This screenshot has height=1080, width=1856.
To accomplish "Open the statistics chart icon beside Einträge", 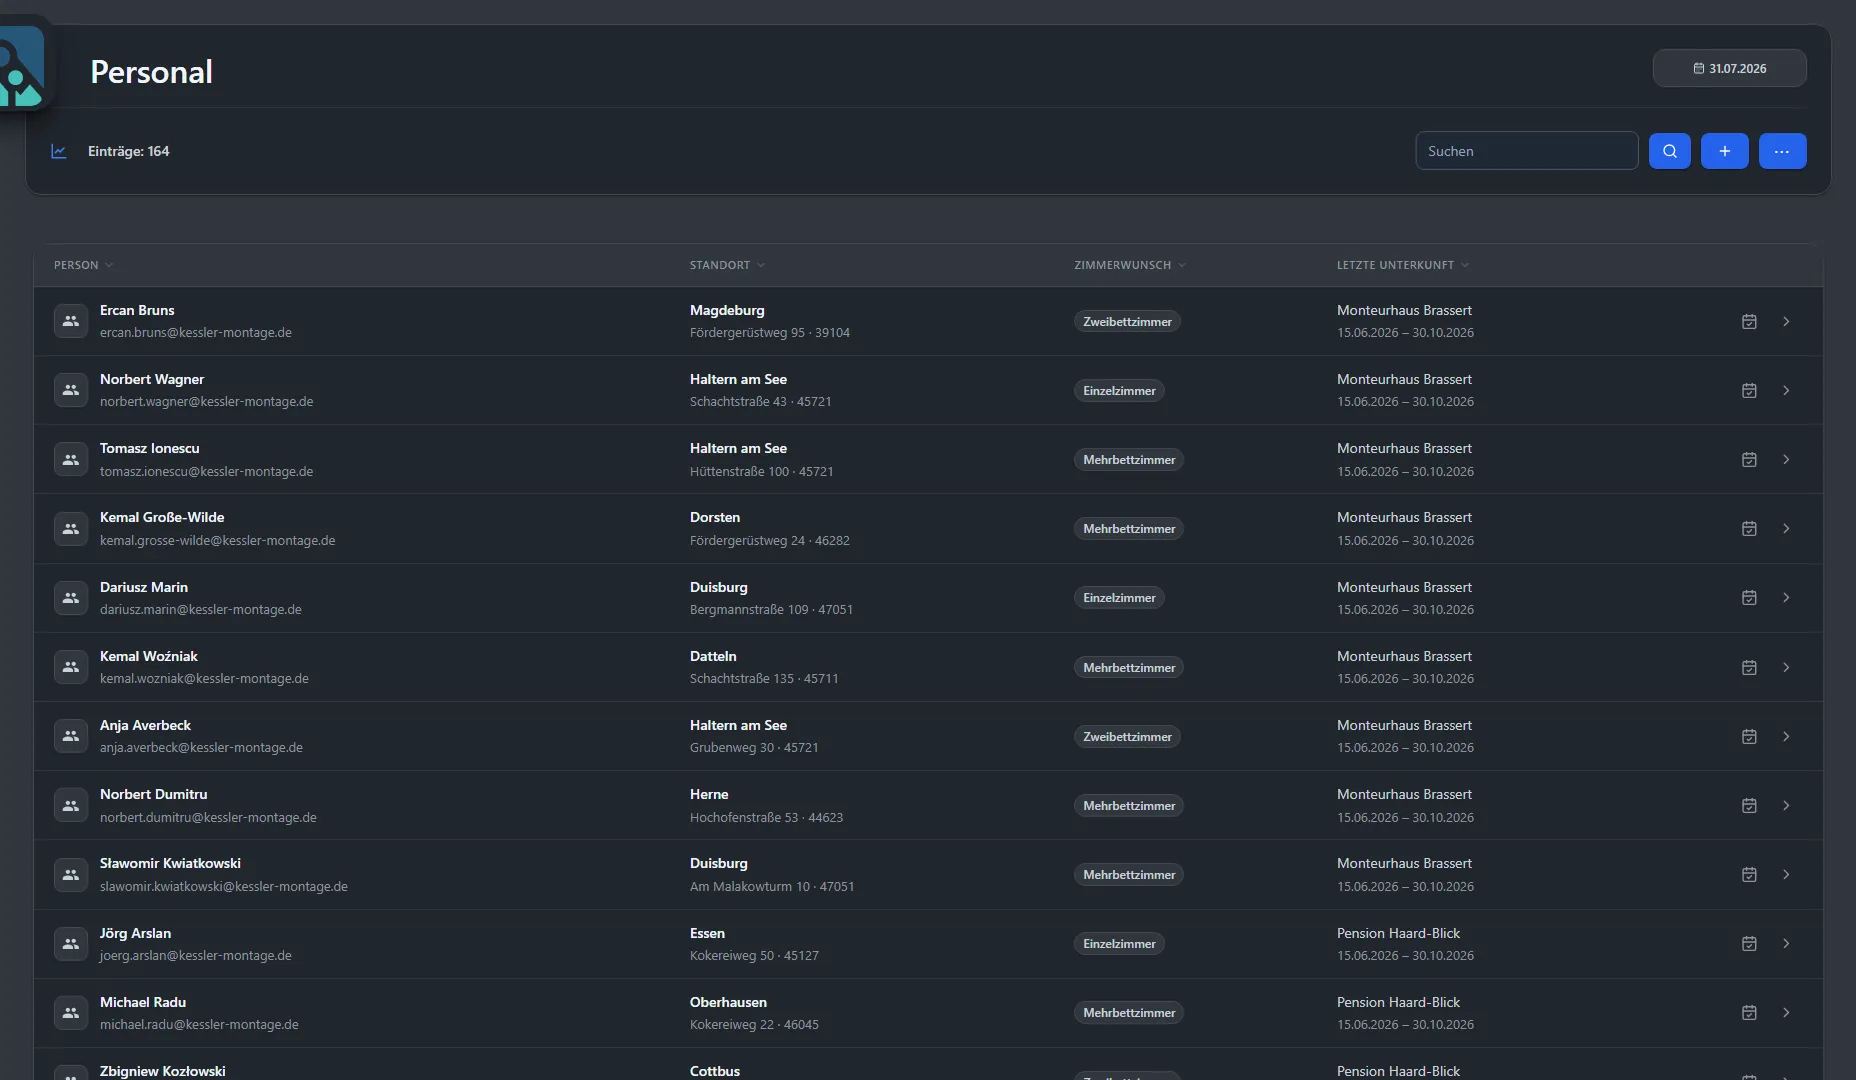I will coord(59,151).
